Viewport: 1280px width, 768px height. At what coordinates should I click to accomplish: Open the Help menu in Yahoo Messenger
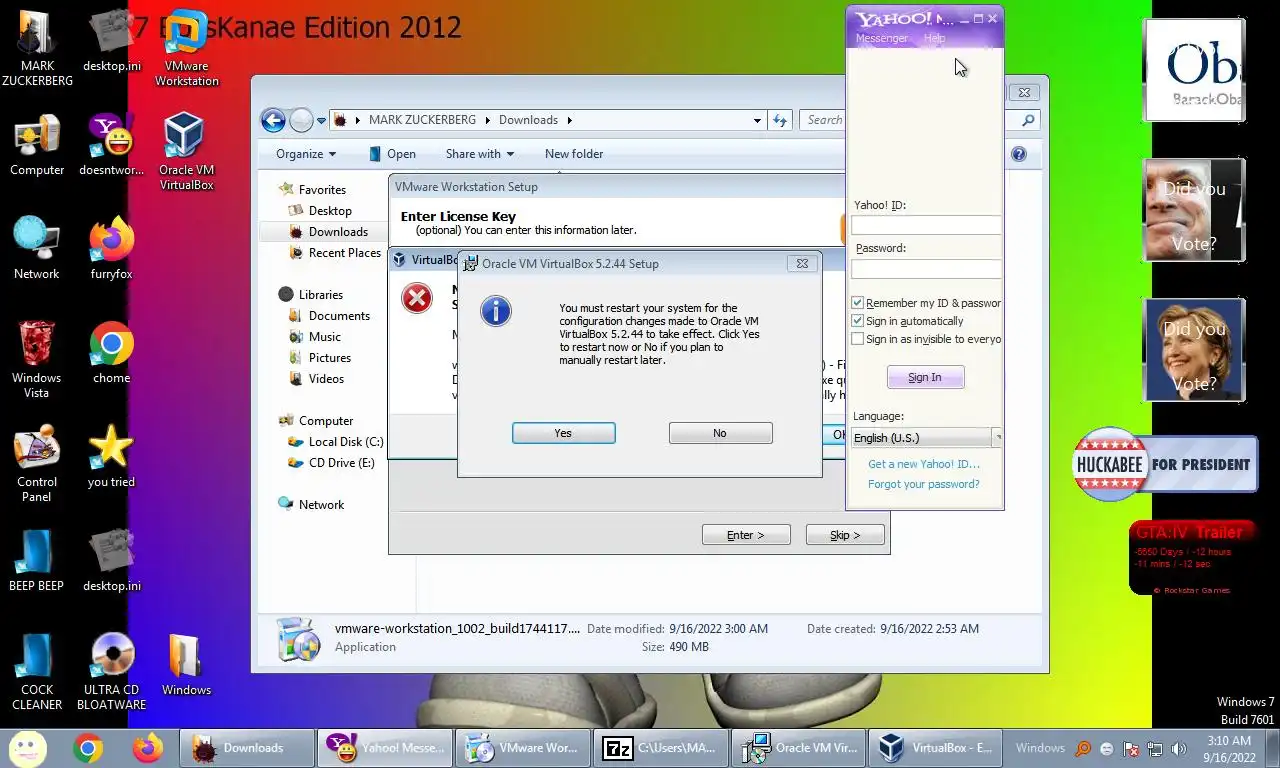click(x=934, y=38)
